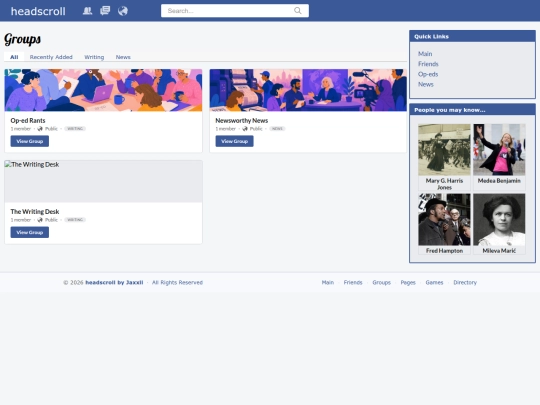Click the 1 member text under Newsworthy News
This screenshot has width=540, height=405.
coord(226,129)
